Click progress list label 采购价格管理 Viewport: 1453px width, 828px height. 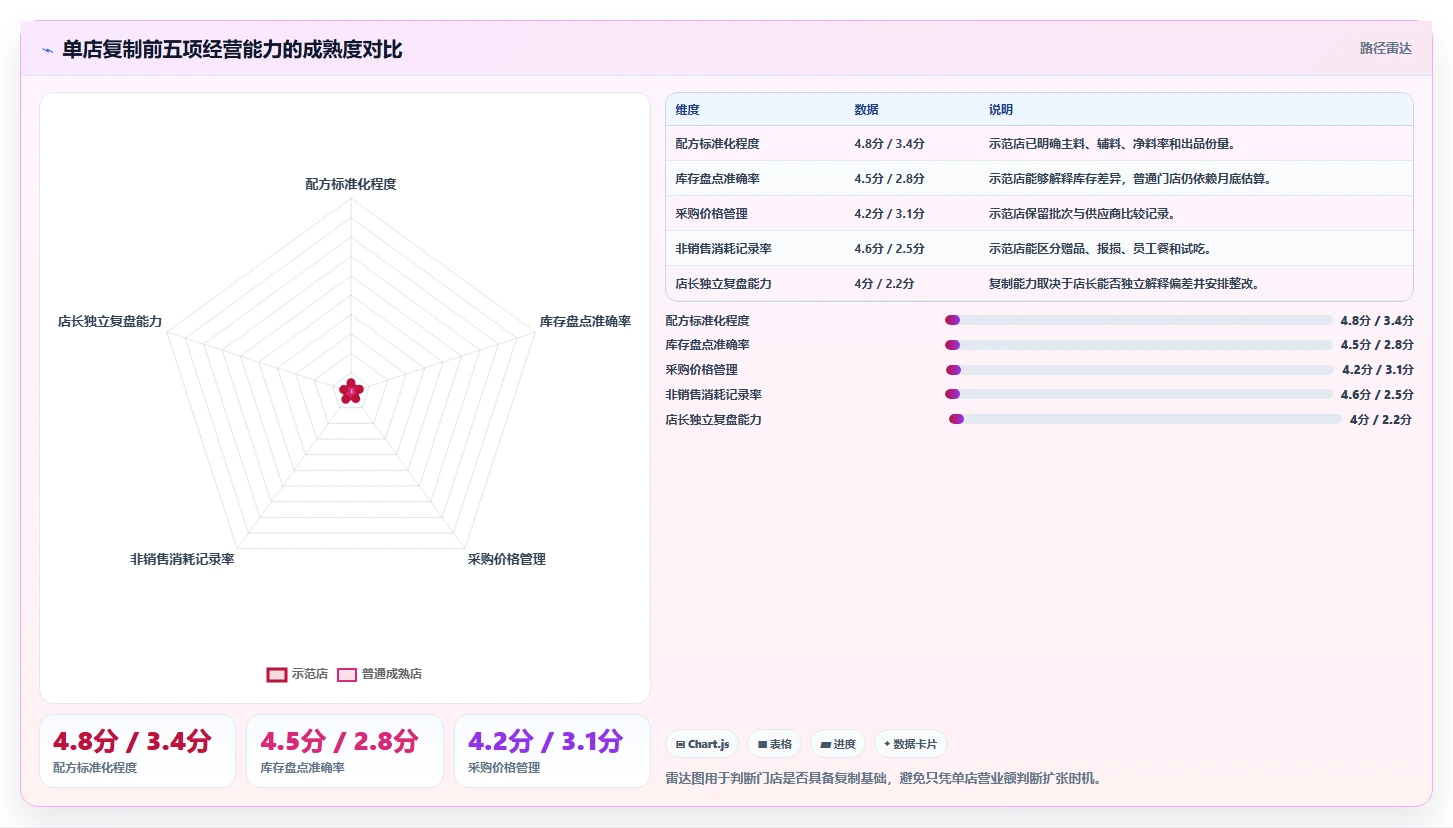(x=701, y=370)
